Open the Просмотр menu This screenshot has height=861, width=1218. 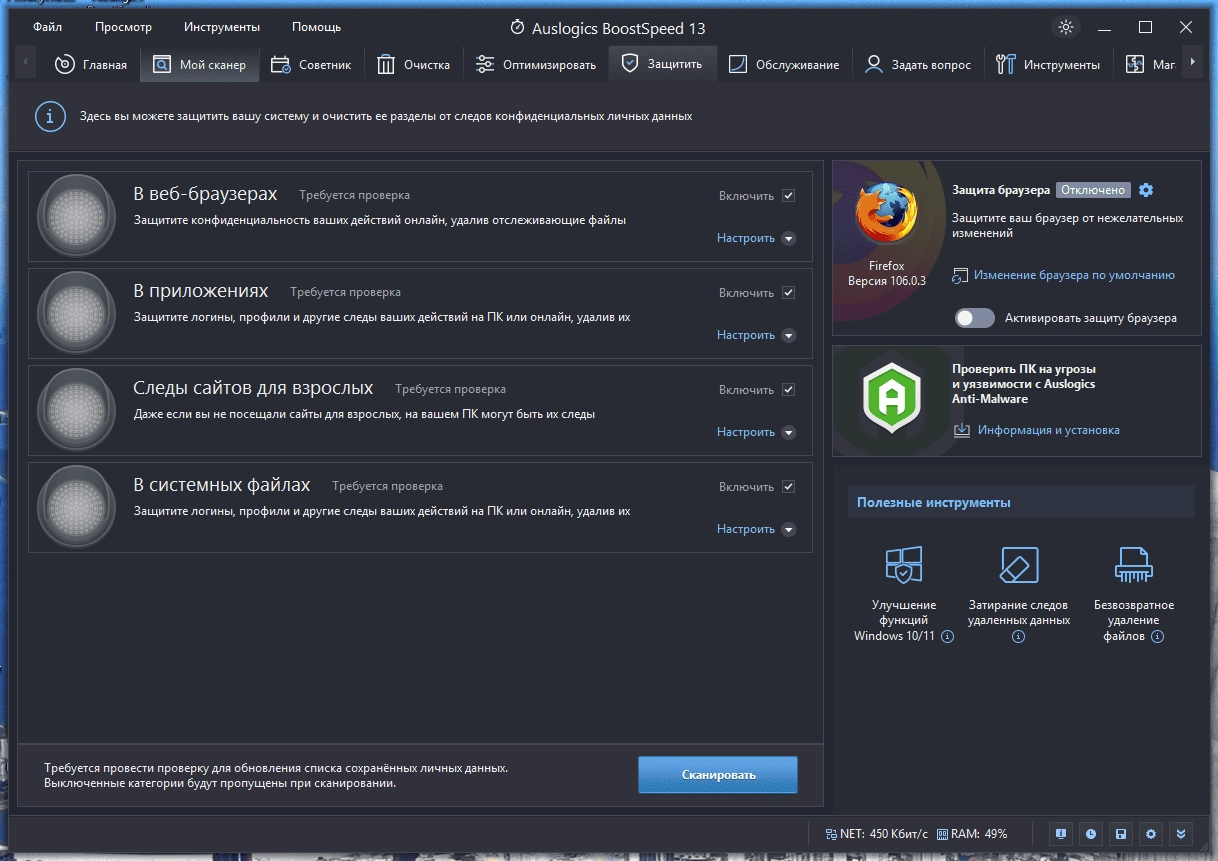click(123, 27)
